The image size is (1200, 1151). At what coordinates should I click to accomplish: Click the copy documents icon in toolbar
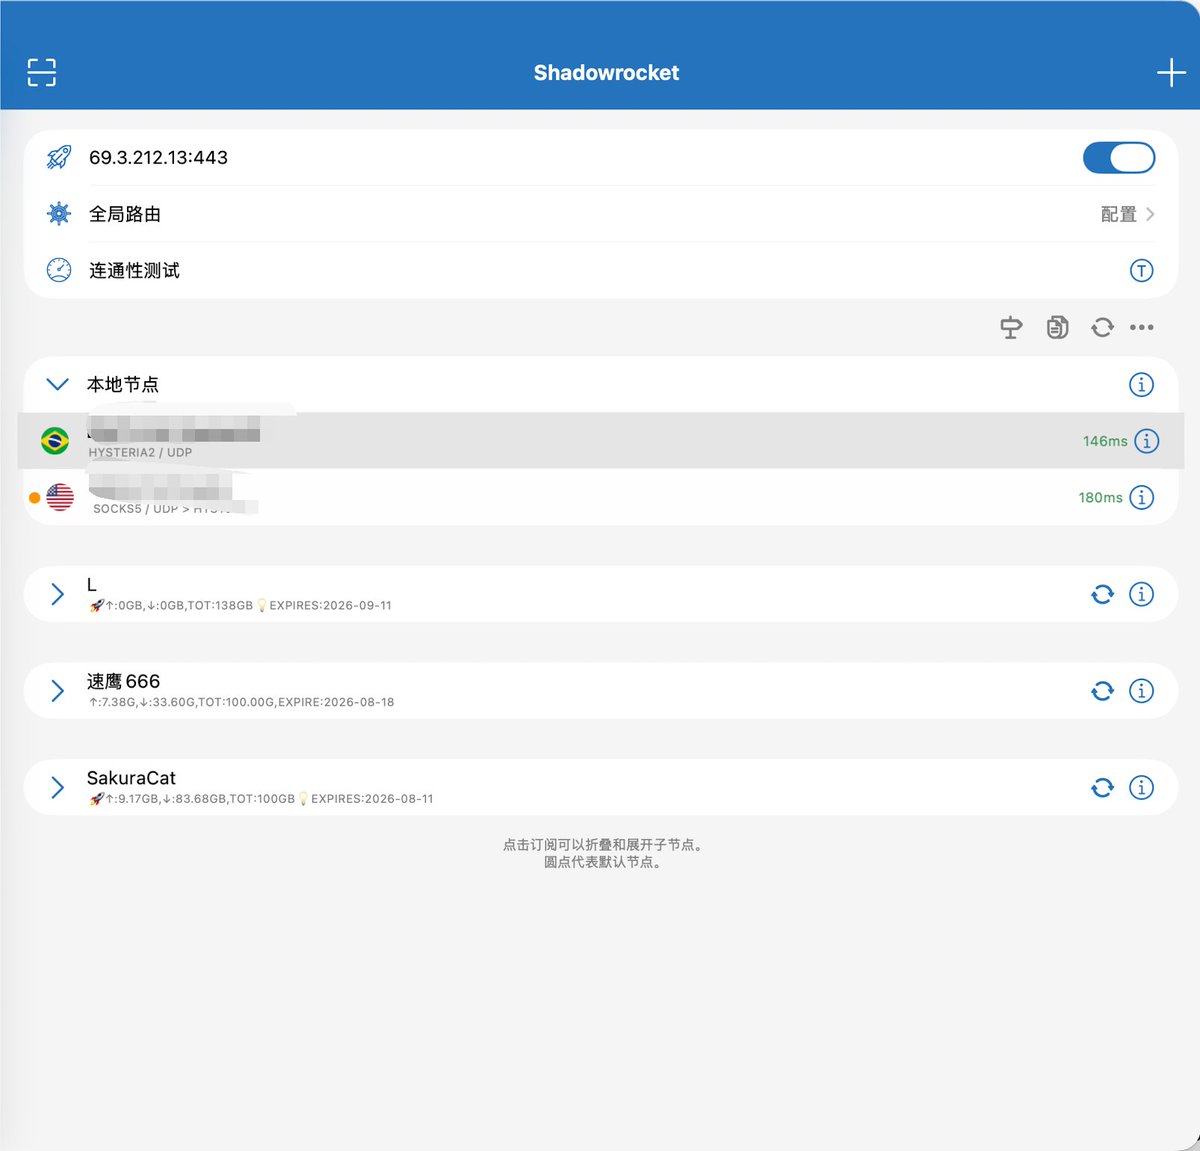pyautogui.click(x=1057, y=327)
